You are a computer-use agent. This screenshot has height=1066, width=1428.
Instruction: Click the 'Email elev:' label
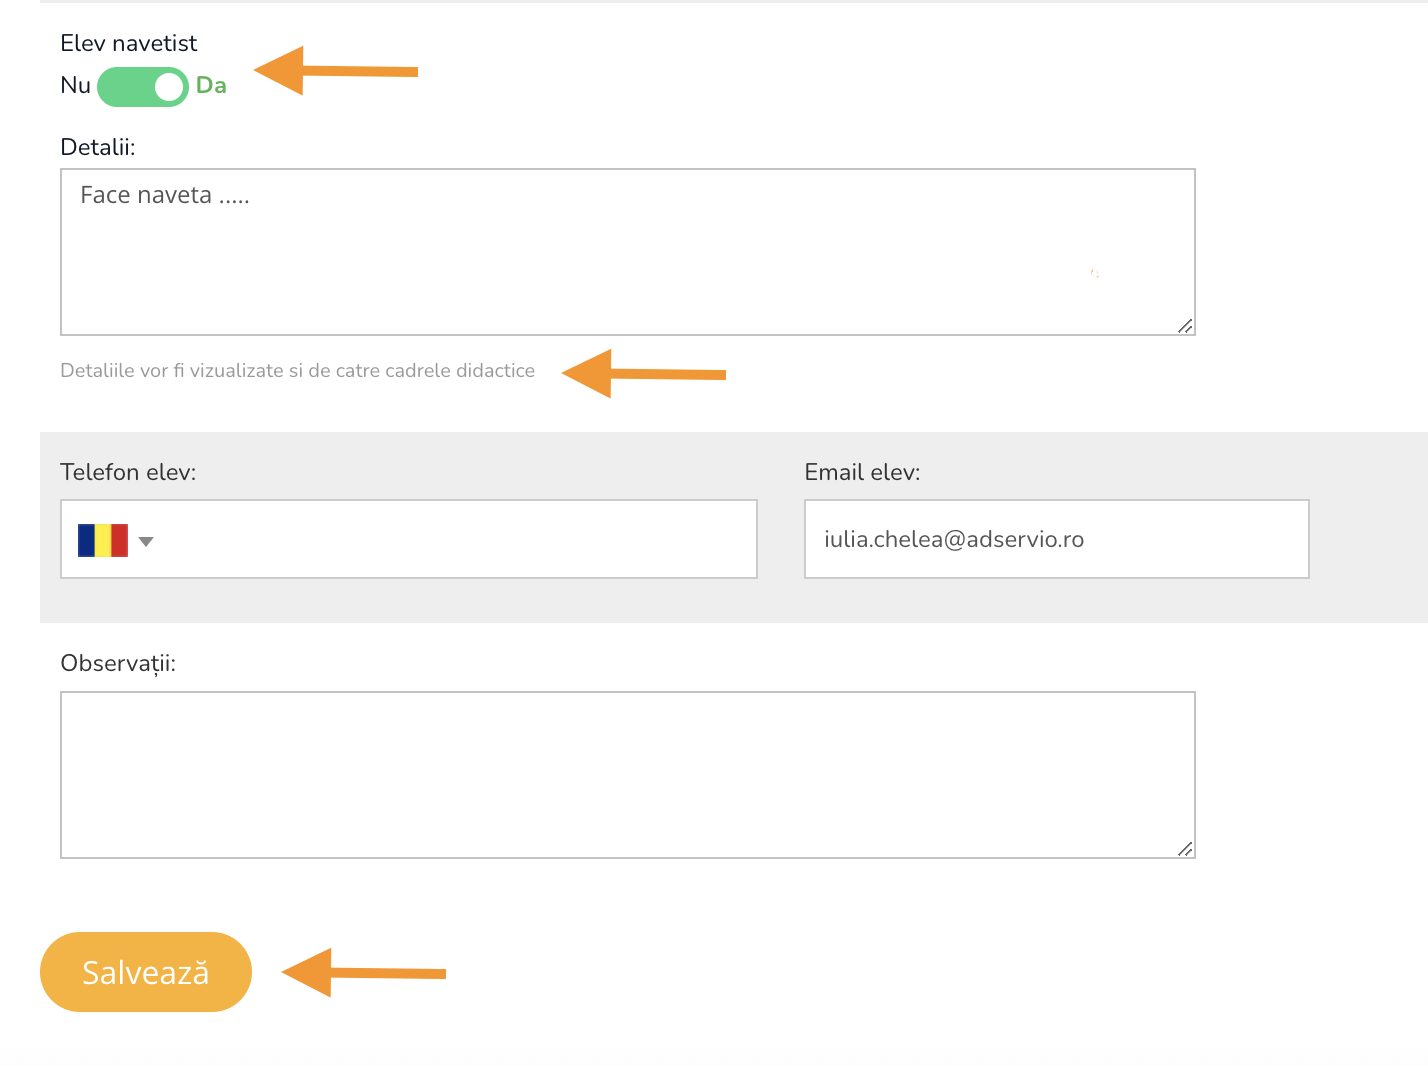[x=862, y=472]
